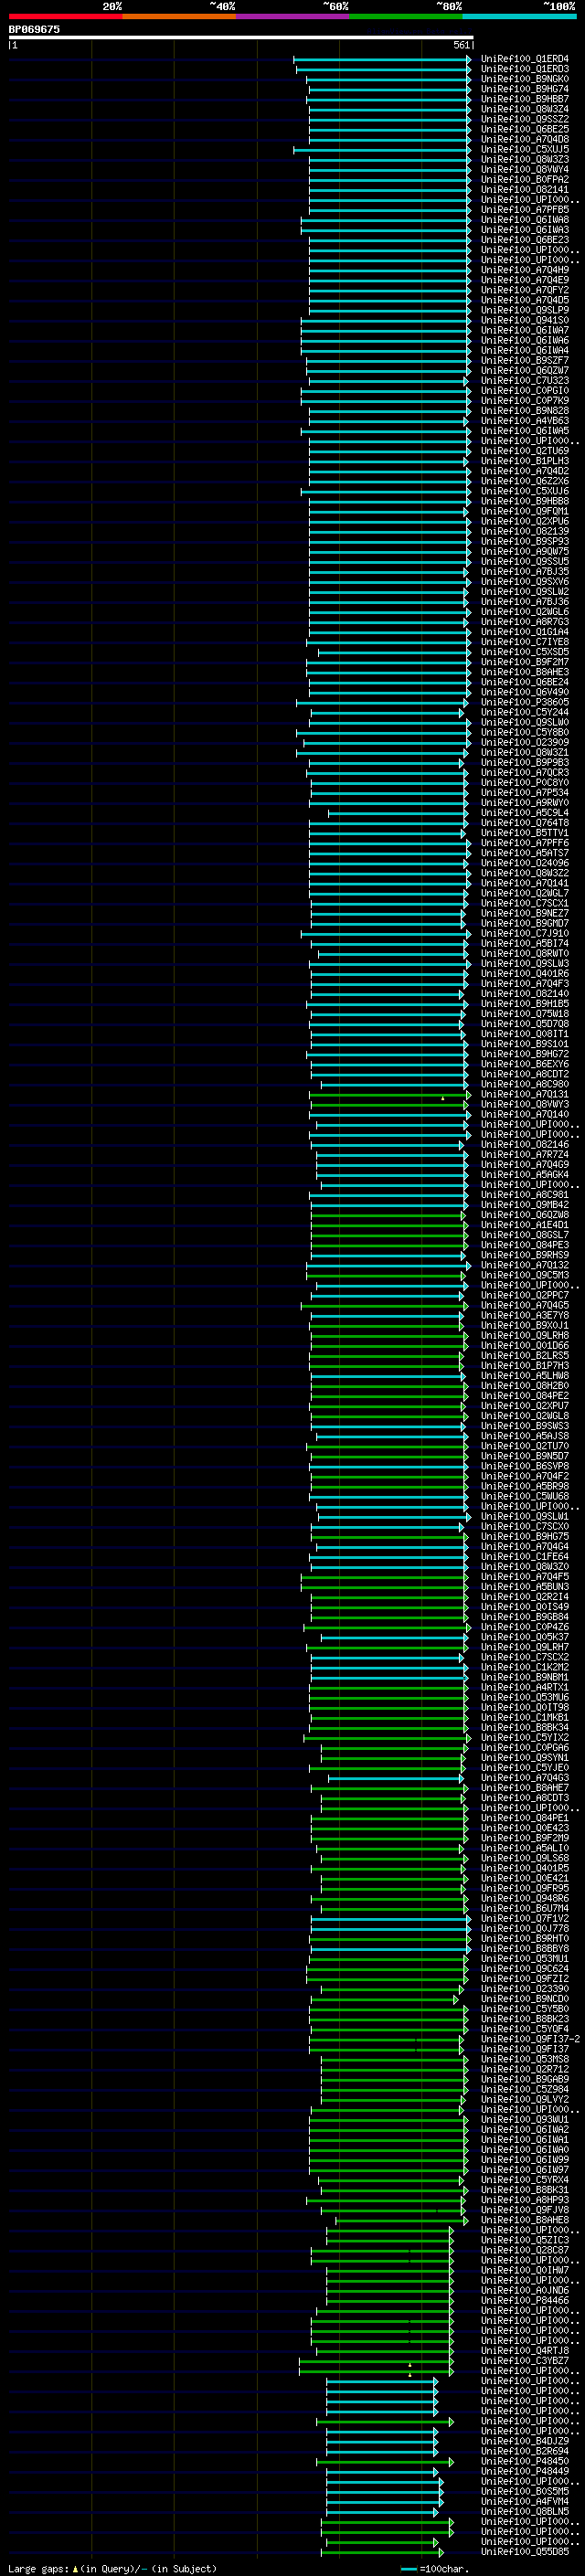This screenshot has height=2576, width=585.
Task: Select the UniRef100_A7QFY2 label
Action: [525, 290]
